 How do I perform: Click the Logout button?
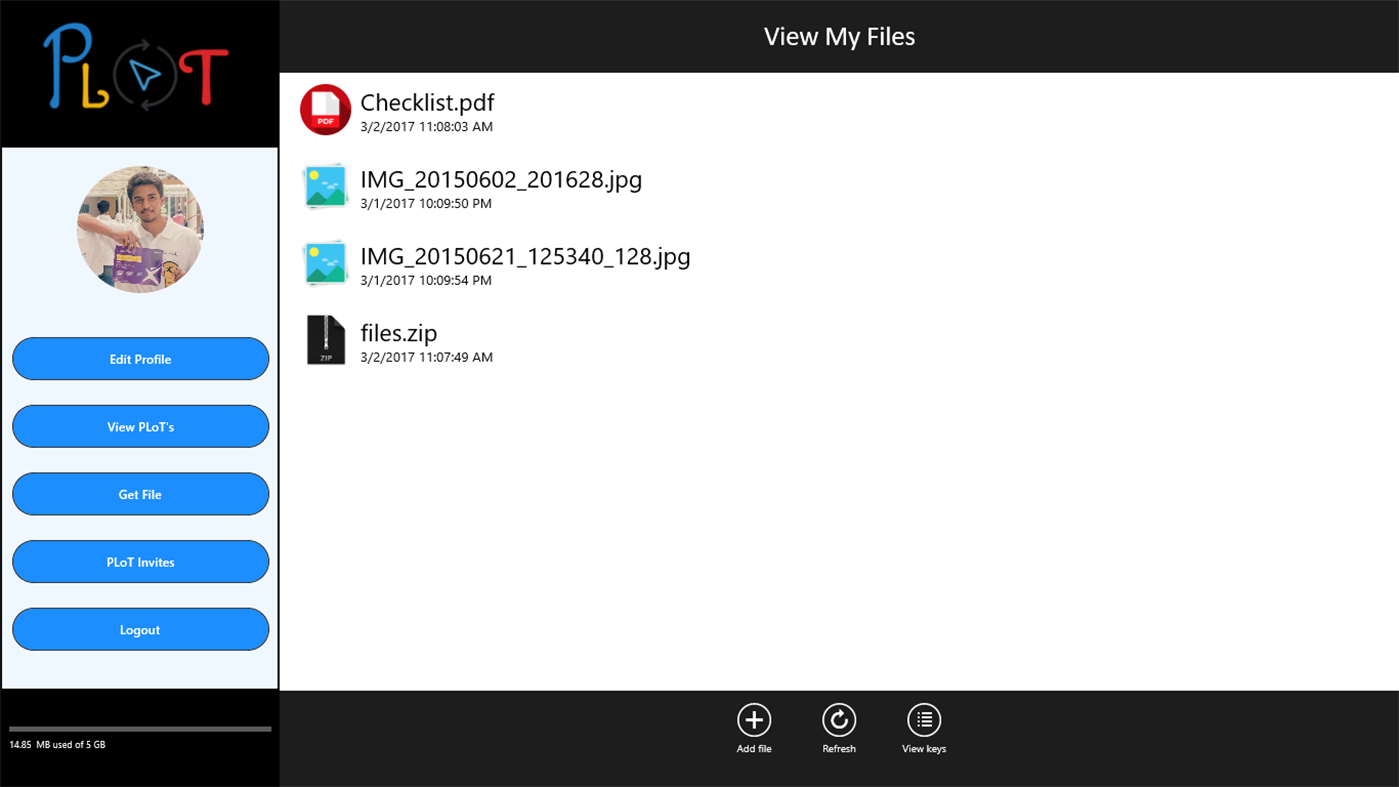(x=140, y=630)
